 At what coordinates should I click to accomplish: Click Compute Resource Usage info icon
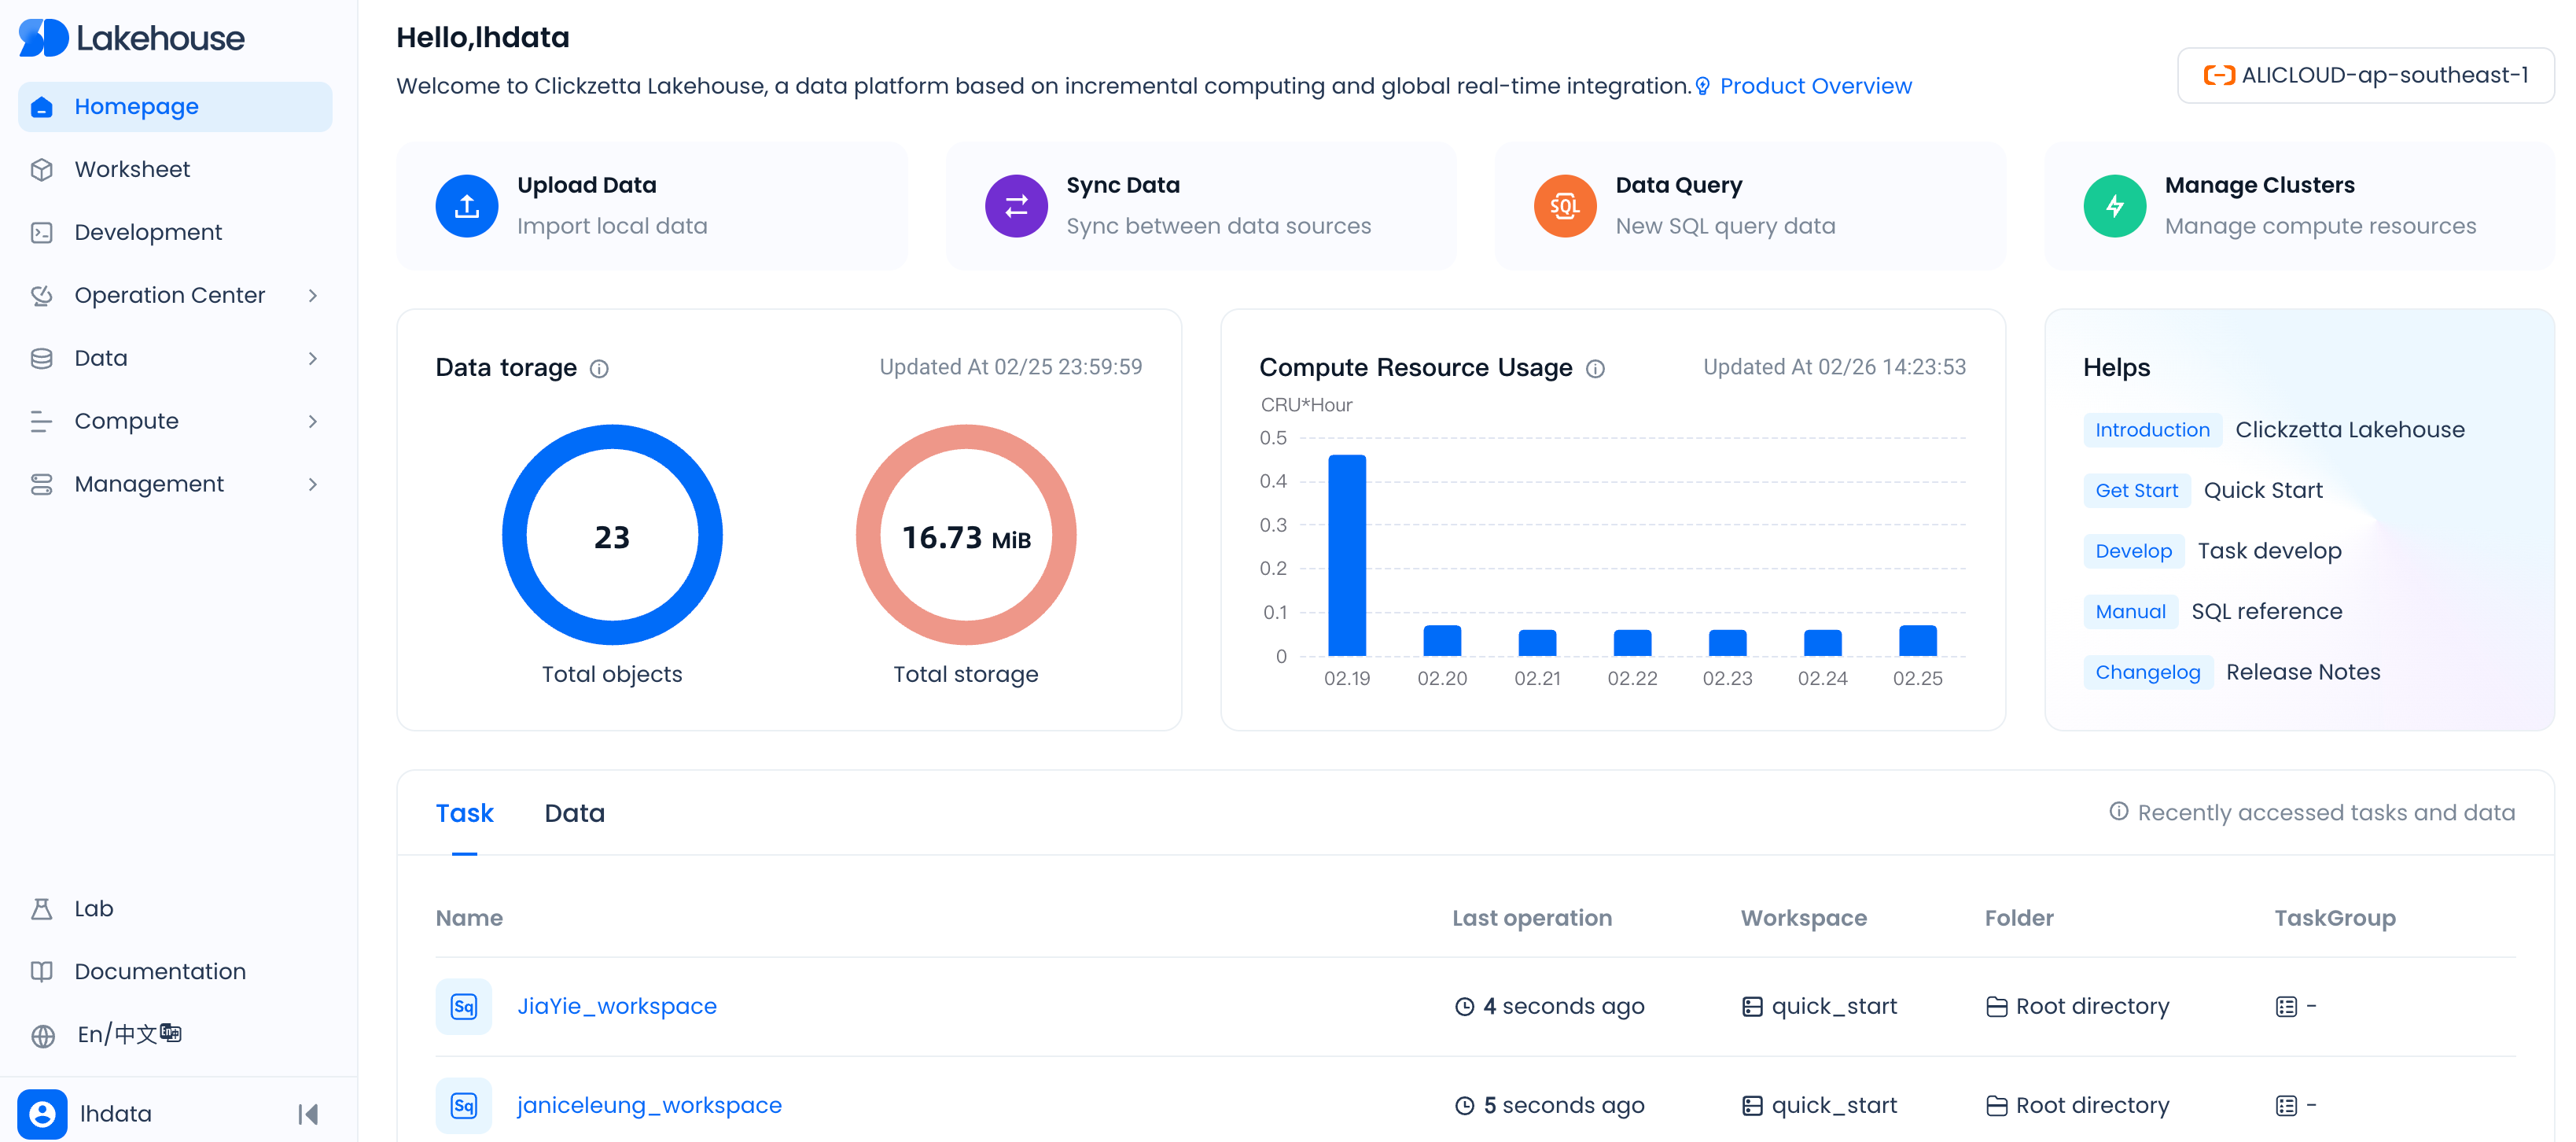point(1595,369)
